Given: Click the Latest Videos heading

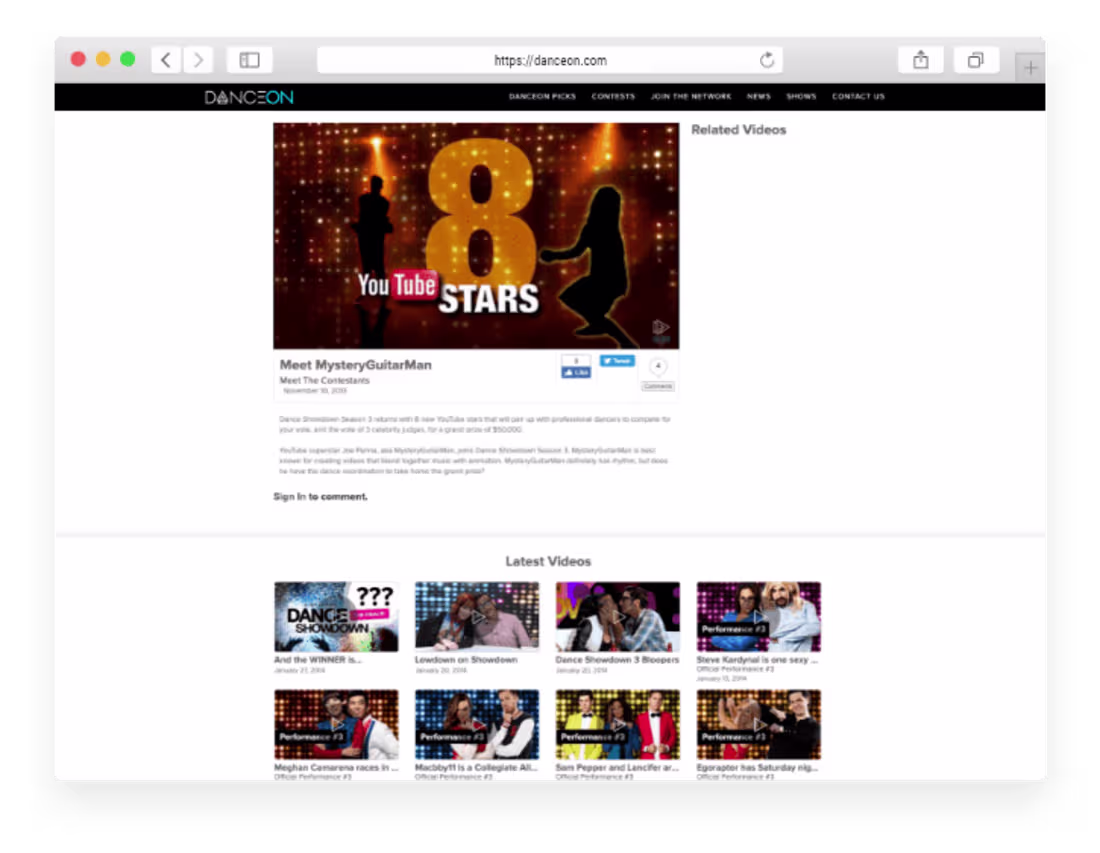Looking at the screenshot, I should coord(549,561).
